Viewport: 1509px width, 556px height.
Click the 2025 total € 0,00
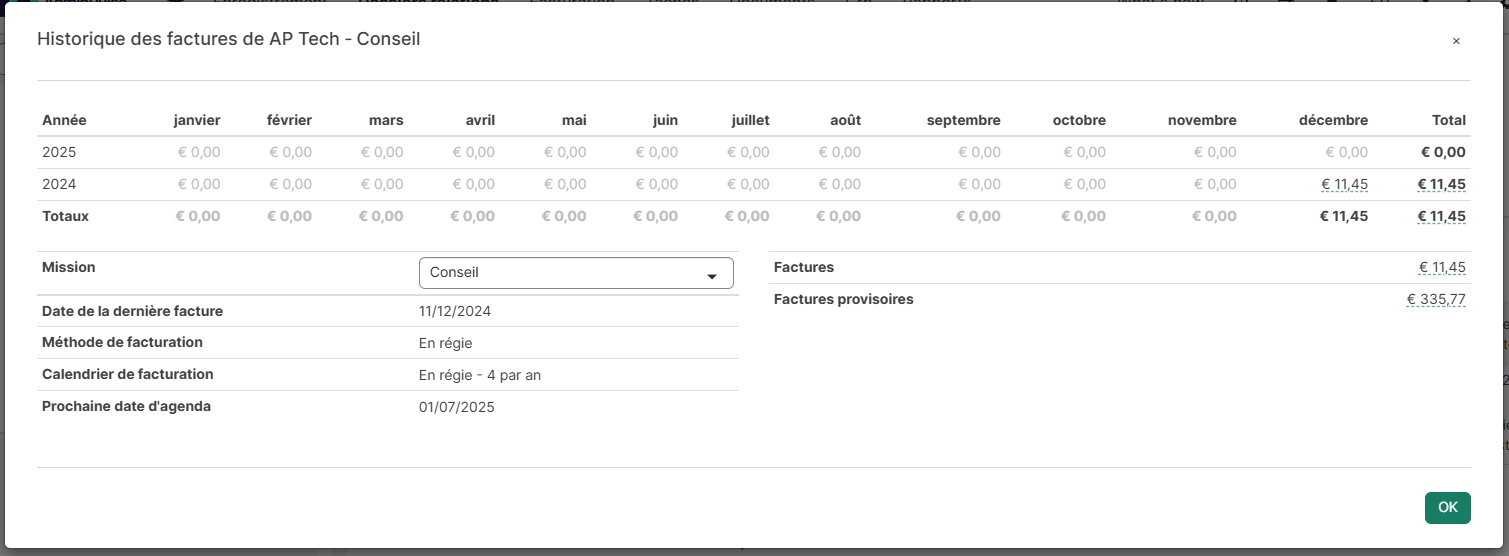(1443, 152)
